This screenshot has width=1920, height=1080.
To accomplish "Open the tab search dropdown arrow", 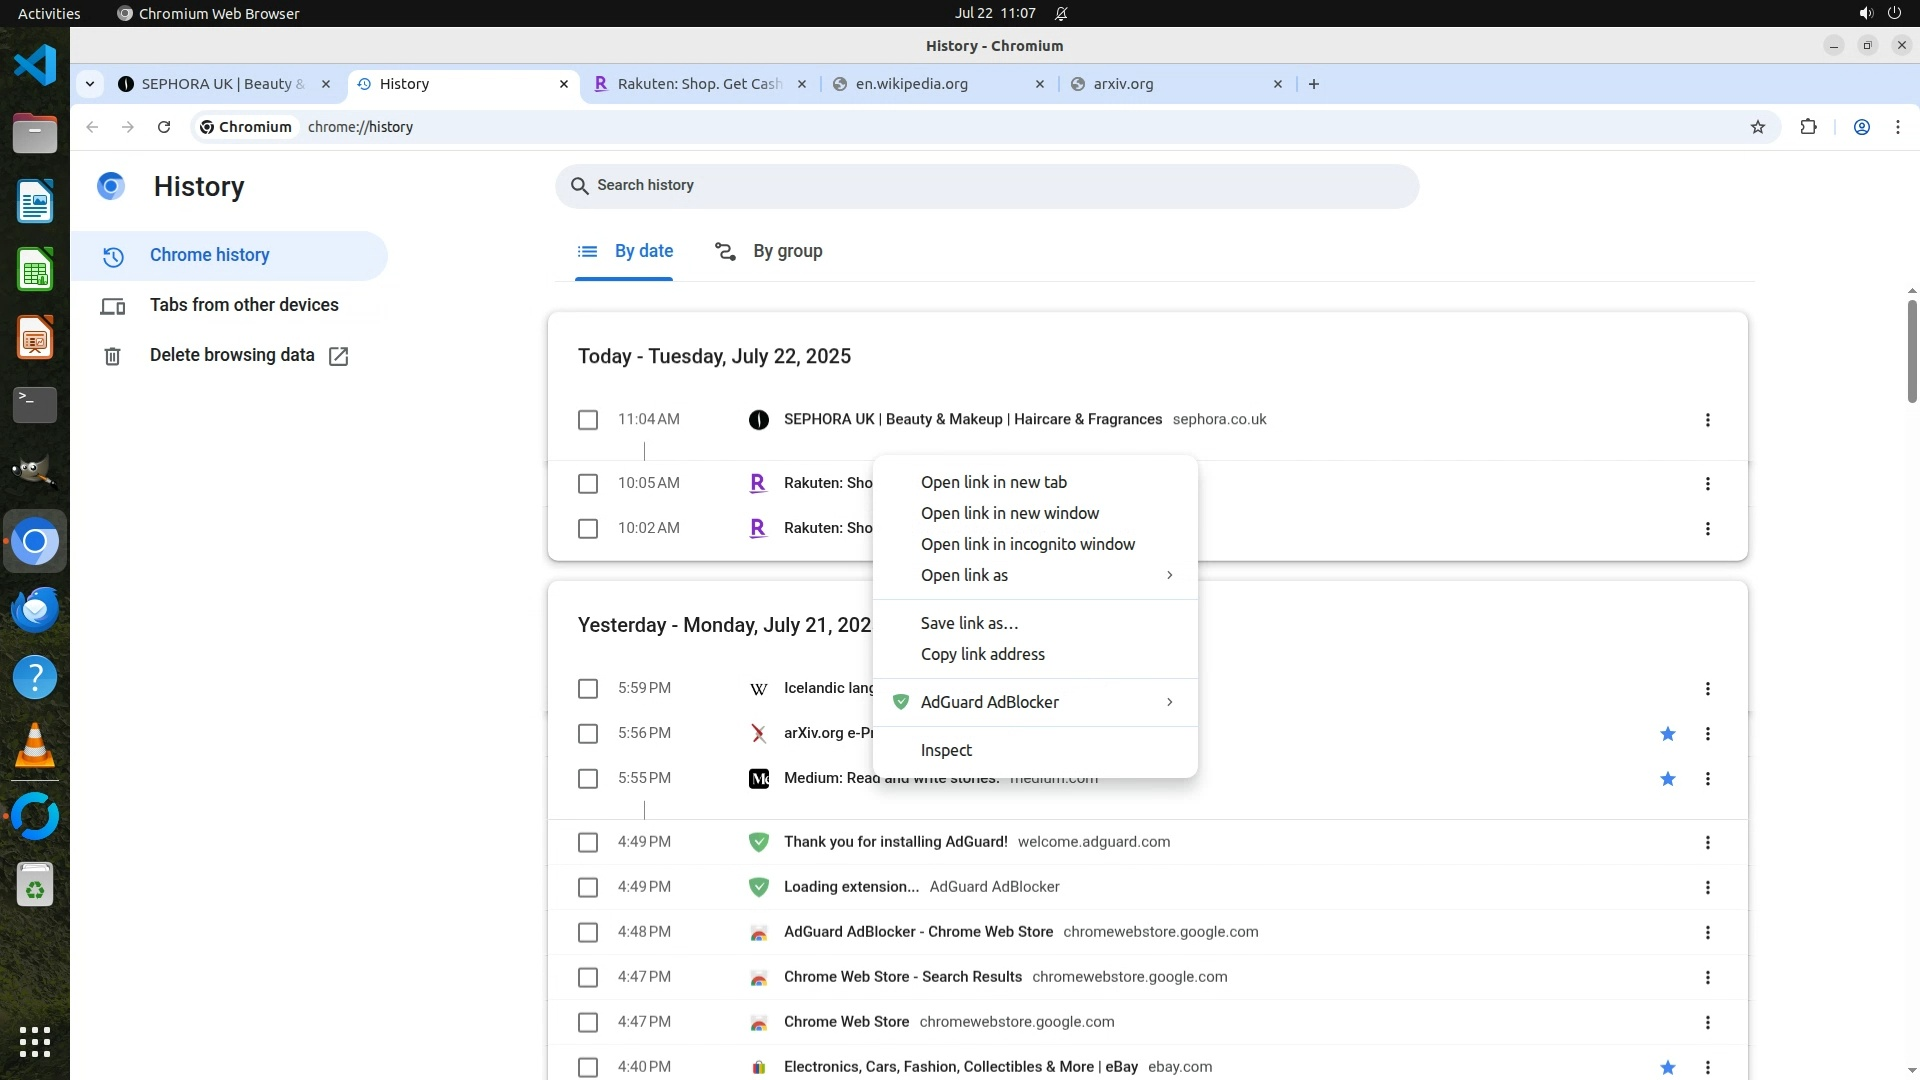I will pyautogui.click(x=90, y=84).
